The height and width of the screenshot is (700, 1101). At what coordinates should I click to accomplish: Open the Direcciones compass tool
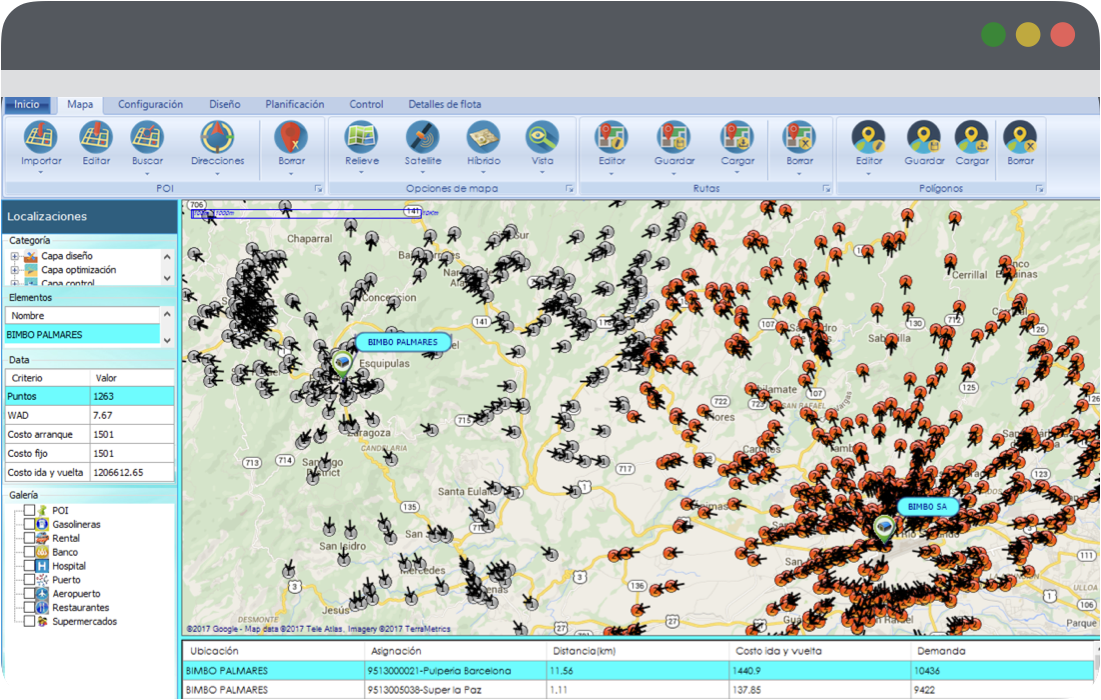point(217,138)
